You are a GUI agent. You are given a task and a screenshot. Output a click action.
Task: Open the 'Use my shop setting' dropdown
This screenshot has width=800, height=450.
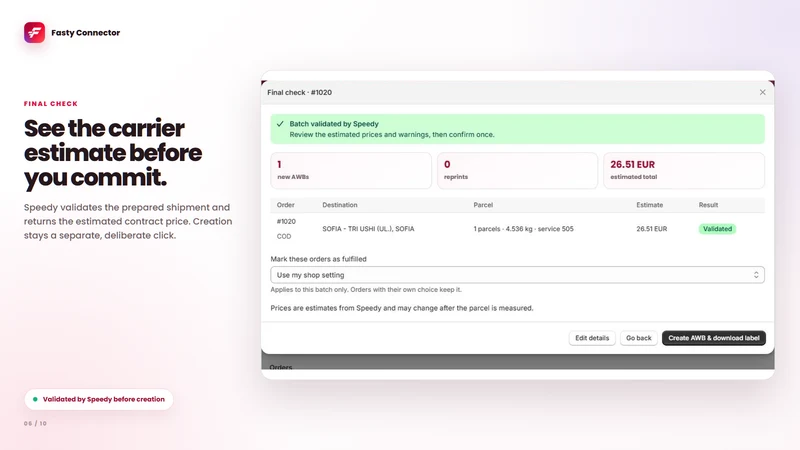tap(517, 275)
